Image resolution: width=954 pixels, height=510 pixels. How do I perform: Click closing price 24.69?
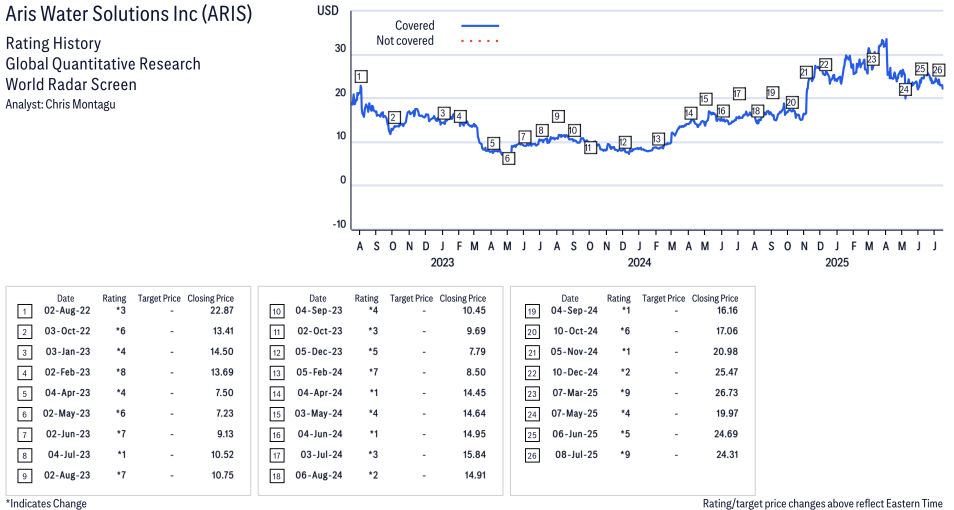(x=726, y=434)
